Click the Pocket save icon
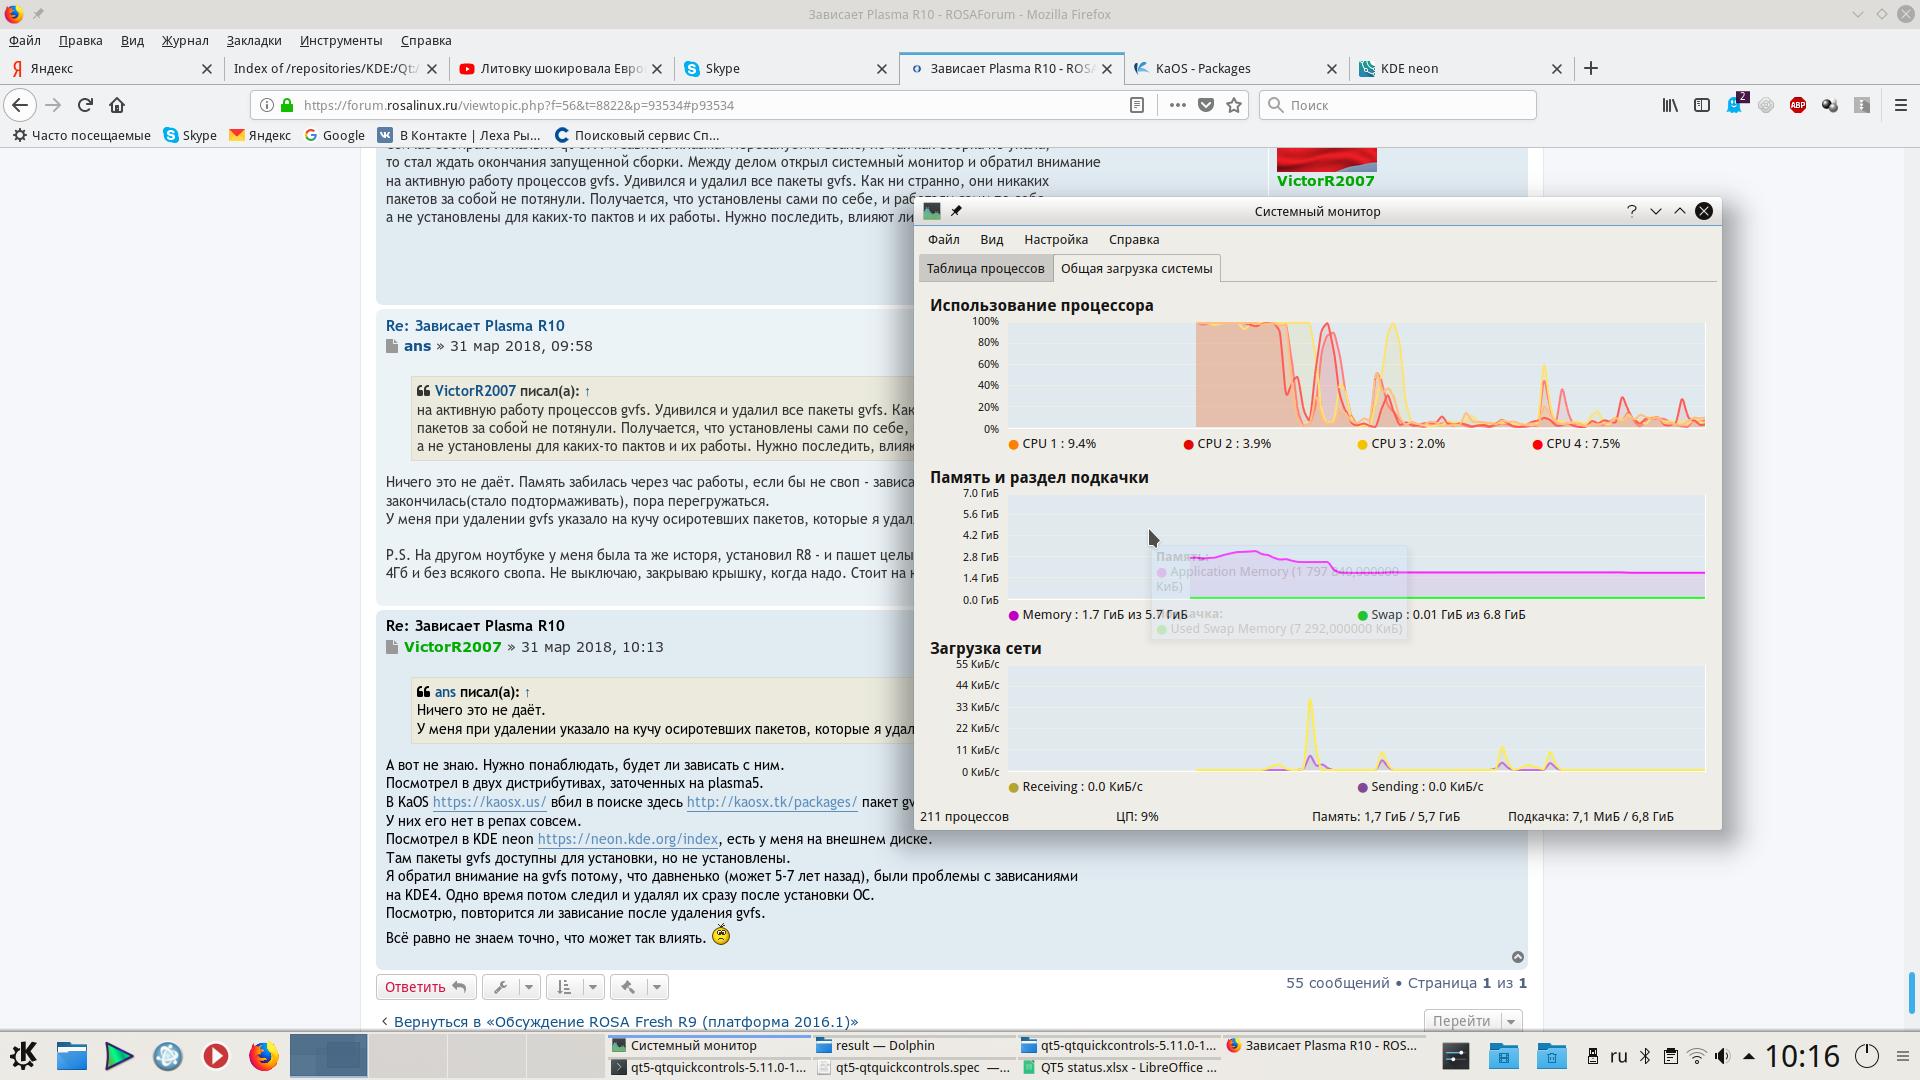Screen dimensions: 1920x1080 point(1206,105)
